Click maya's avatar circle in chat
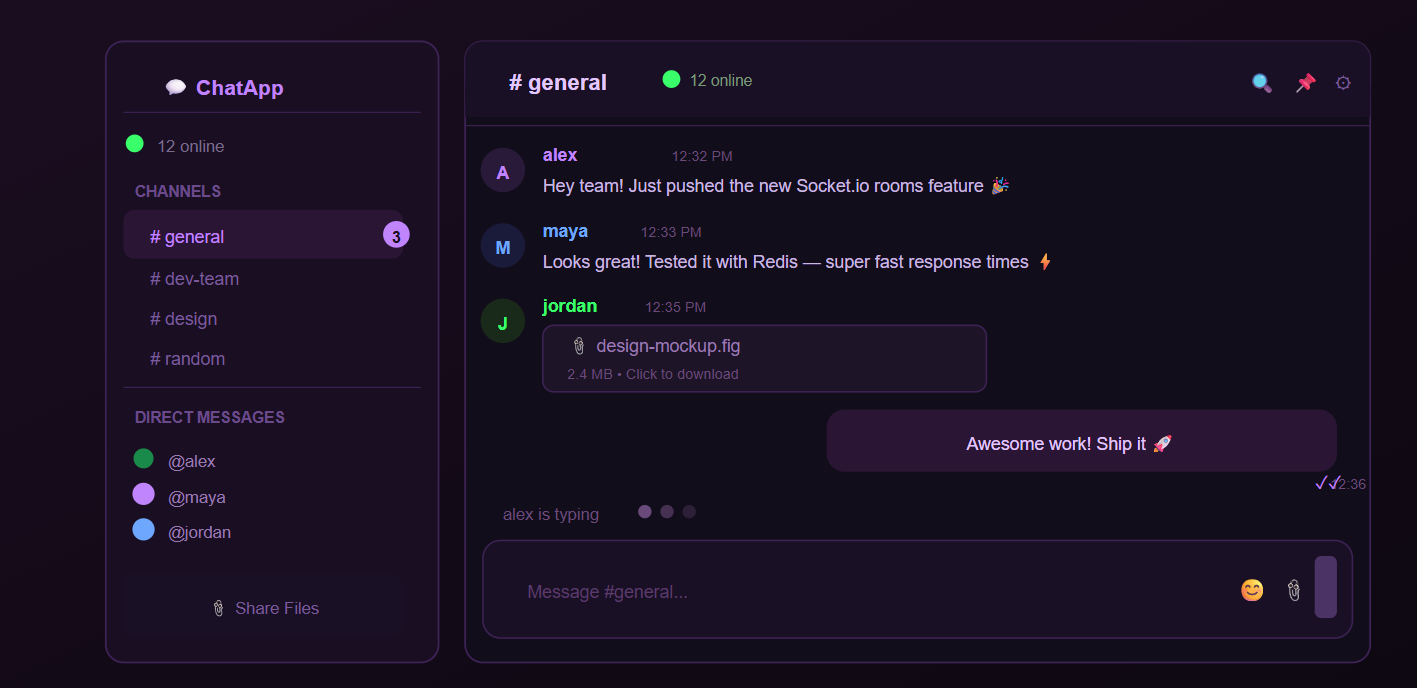1417x688 pixels. [503, 246]
